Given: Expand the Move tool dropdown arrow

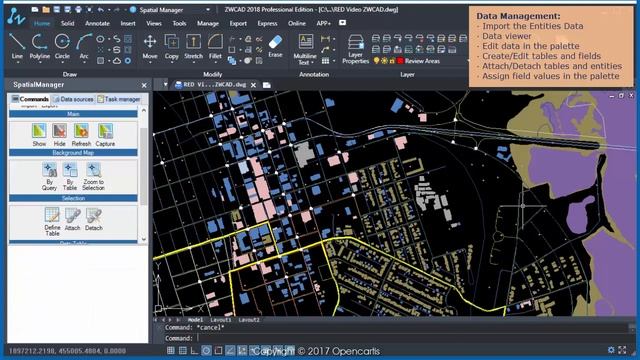Looking at the screenshot, I should click(150, 62).
